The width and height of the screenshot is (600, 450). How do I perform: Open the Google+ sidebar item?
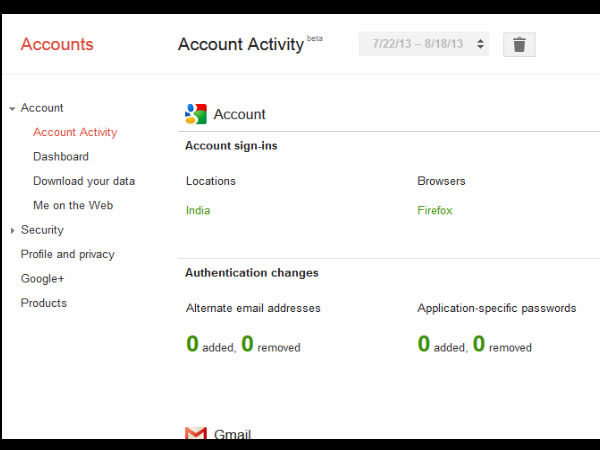pos(43,279)
